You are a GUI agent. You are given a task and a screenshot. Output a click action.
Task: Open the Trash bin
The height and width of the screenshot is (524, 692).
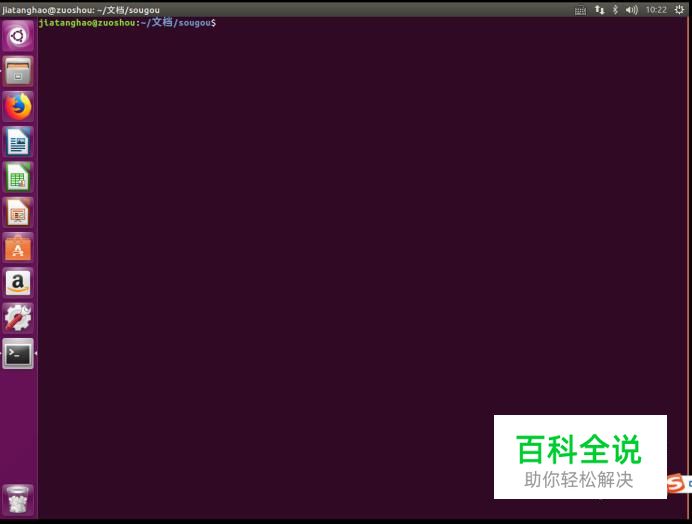[x=18, y=499]
